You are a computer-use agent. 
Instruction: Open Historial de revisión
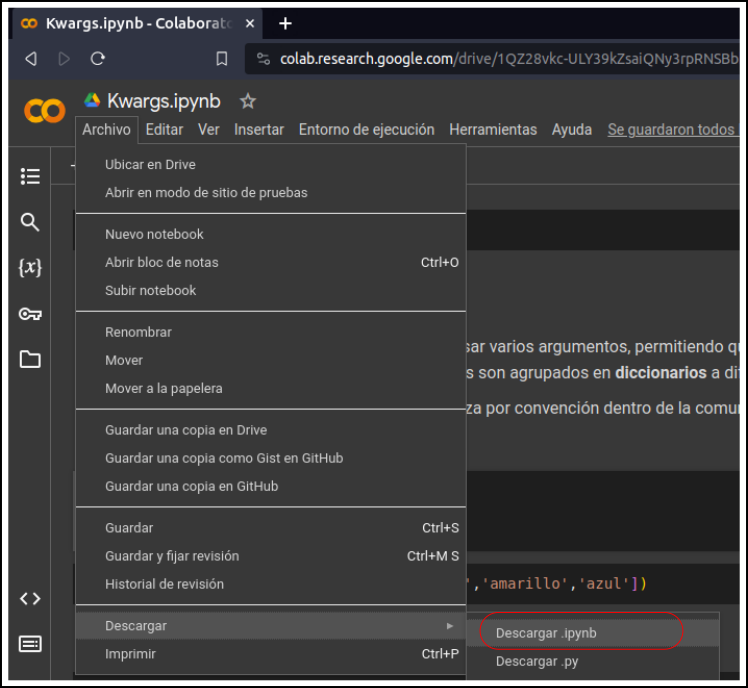click(x=271, y=584)
